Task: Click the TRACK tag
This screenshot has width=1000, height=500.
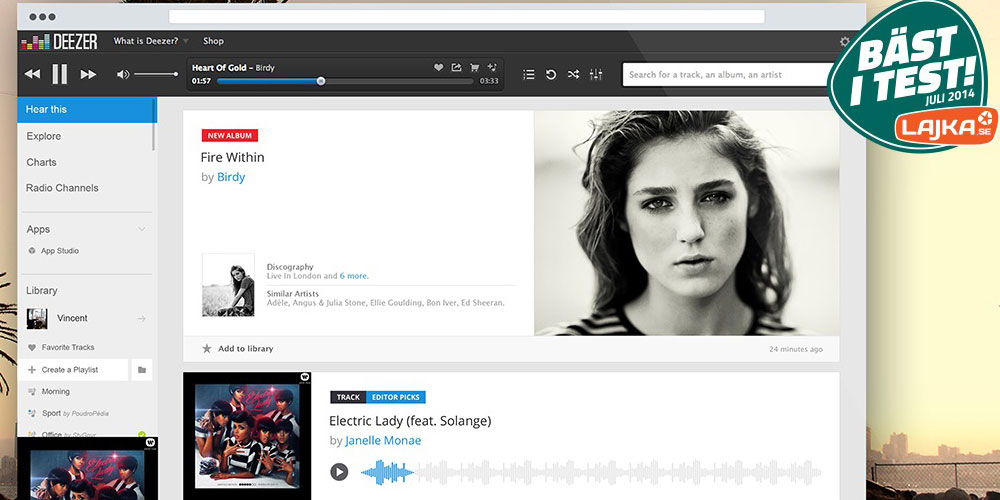Action: coord(348,397)
